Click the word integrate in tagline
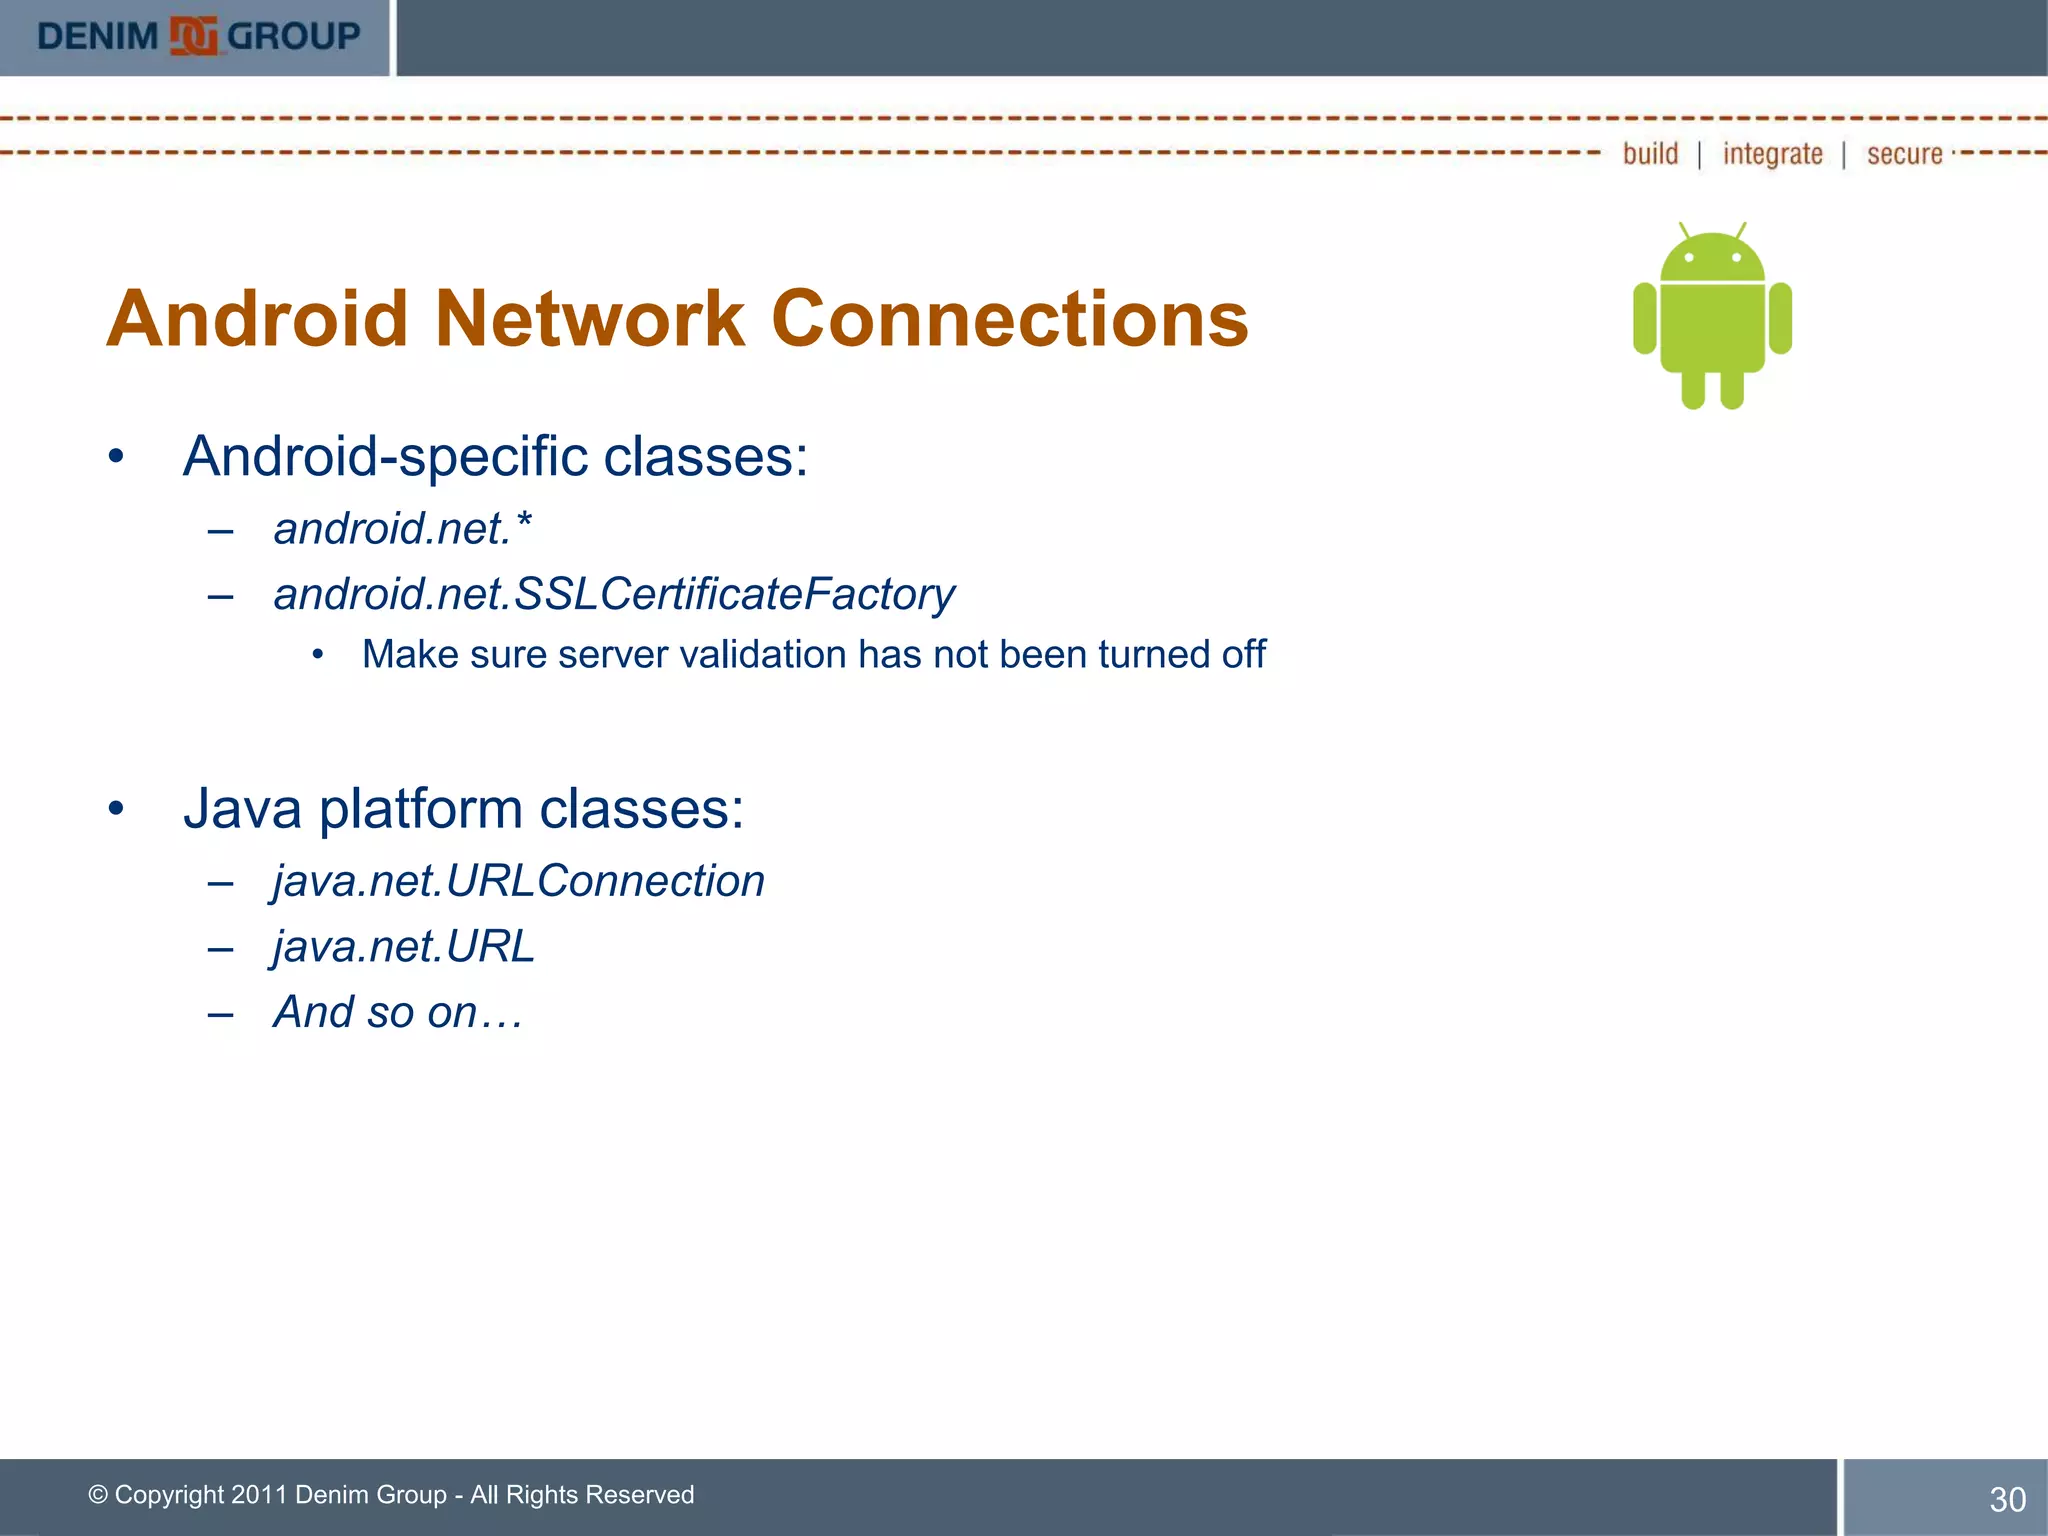Image resolution: width=2048 pixels, height=1536 pixels. tap(1772, 154)
